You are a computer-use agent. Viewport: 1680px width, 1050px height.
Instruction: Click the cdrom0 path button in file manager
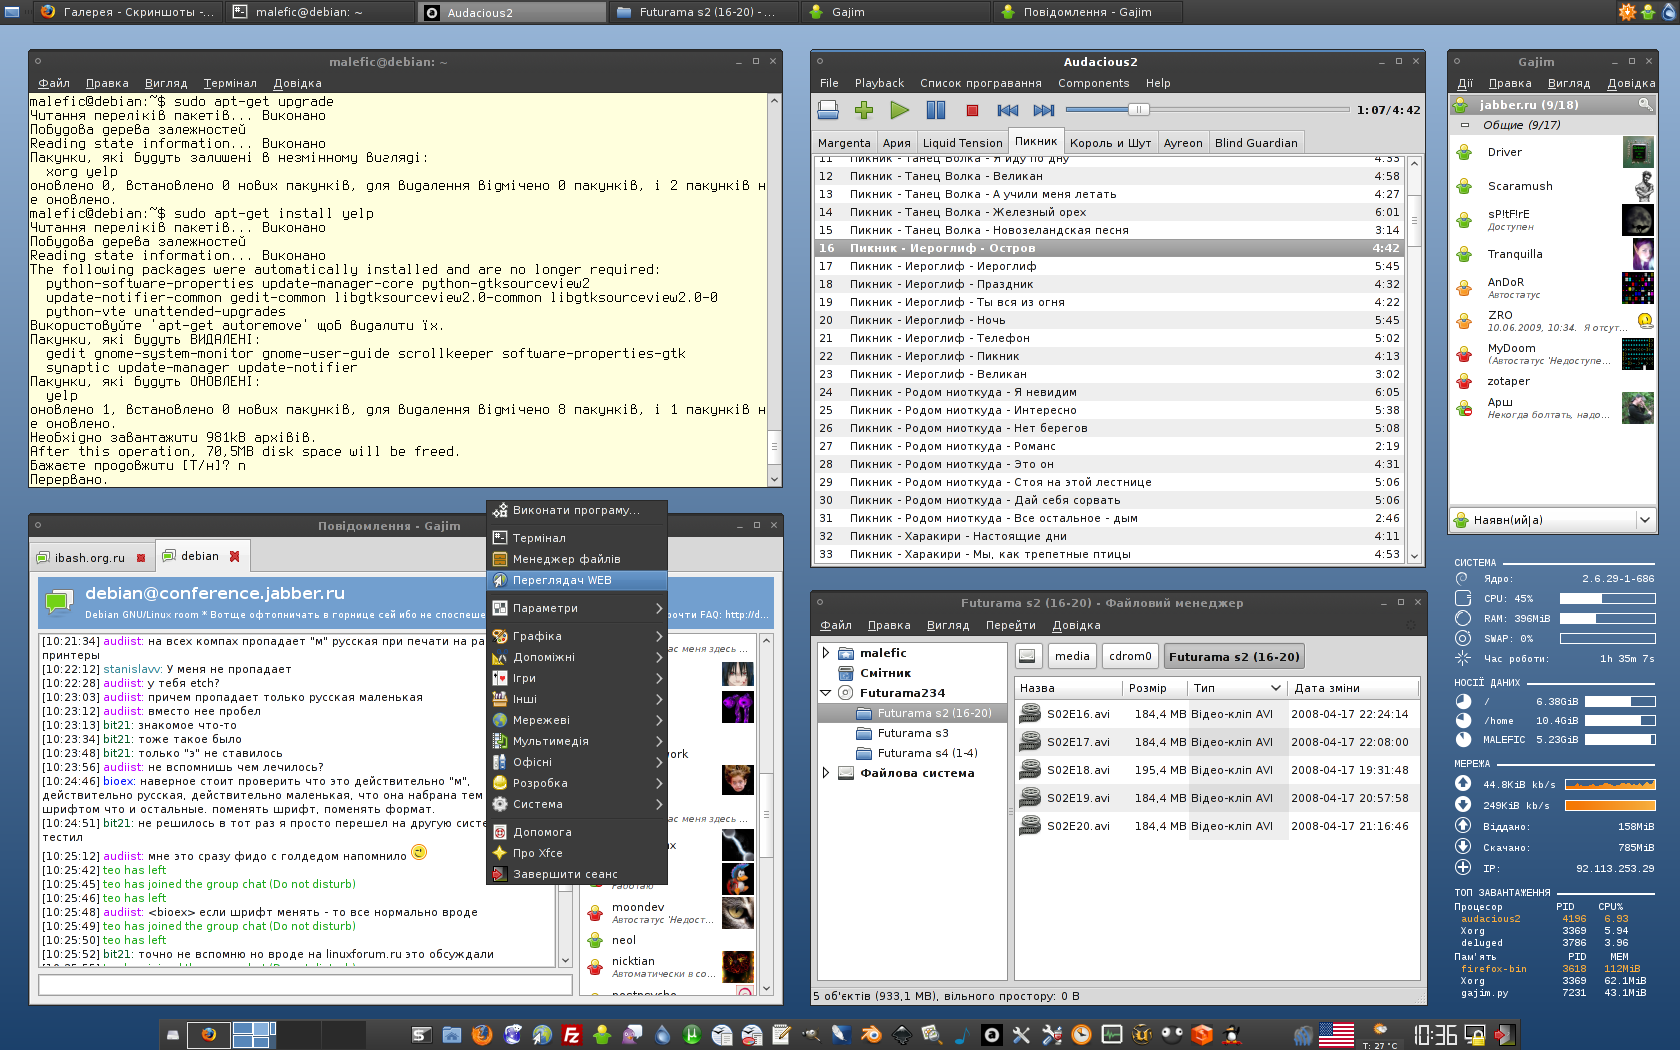[x=1130, y=656]
